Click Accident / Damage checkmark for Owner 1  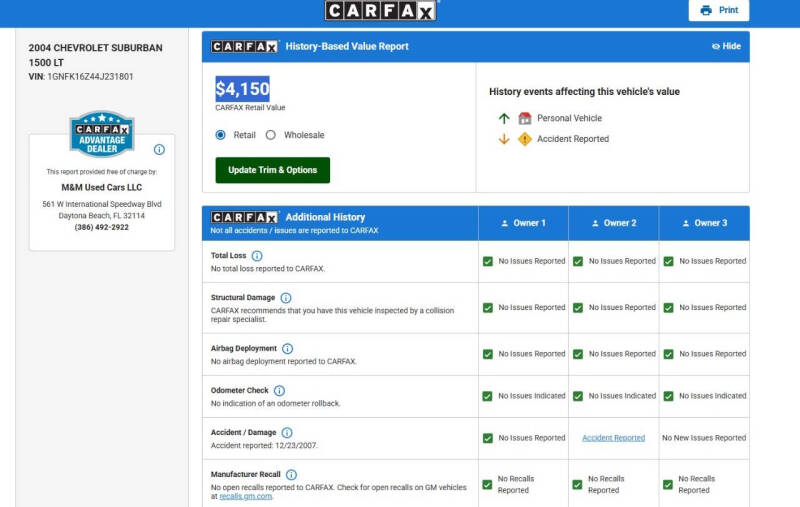488,438
